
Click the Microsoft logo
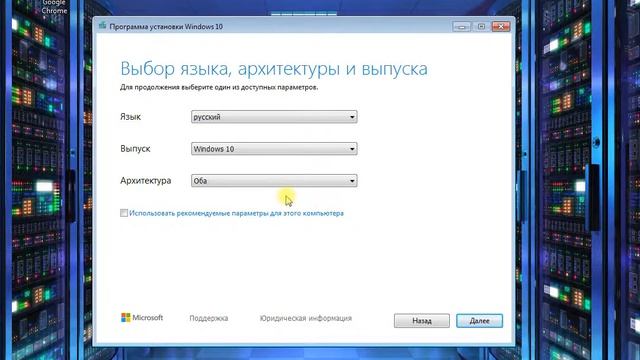pos(142,318)
